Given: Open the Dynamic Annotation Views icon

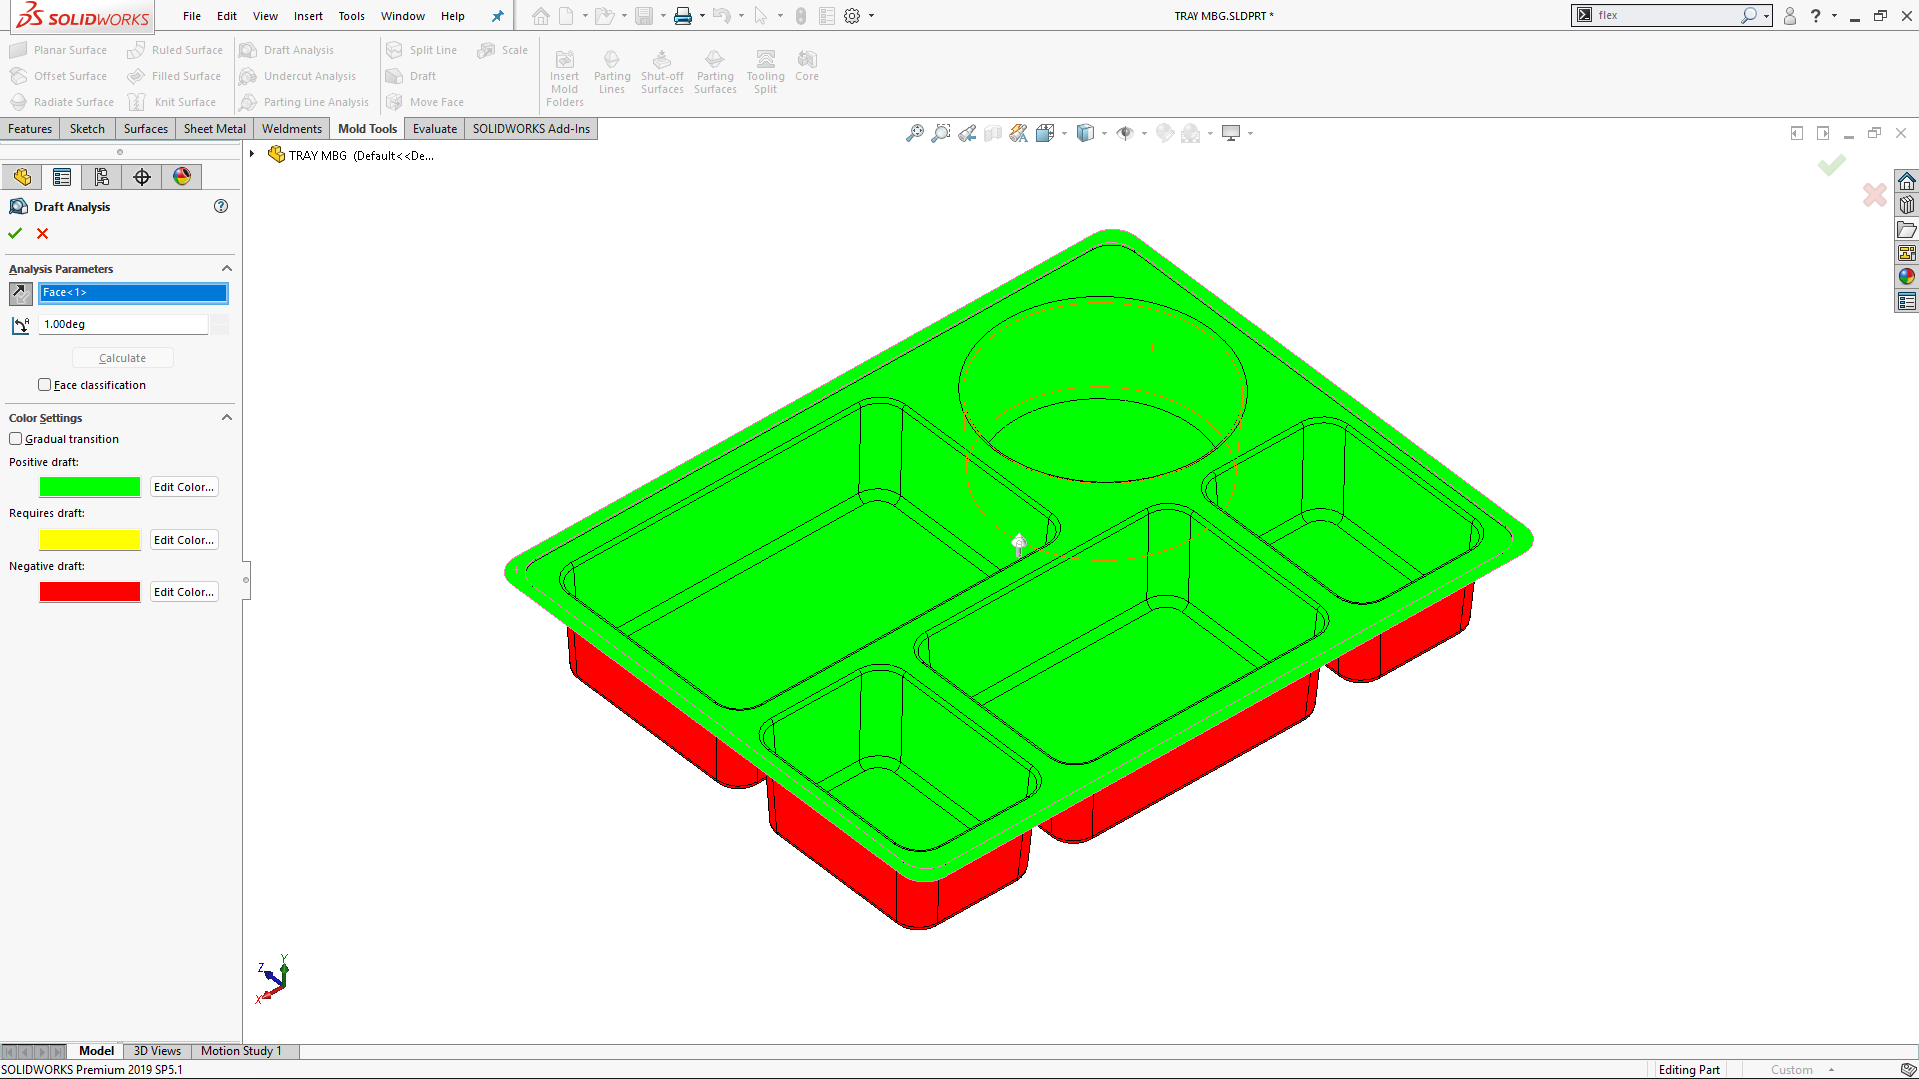Looking at the screenshot, I should coord(1019,133).
